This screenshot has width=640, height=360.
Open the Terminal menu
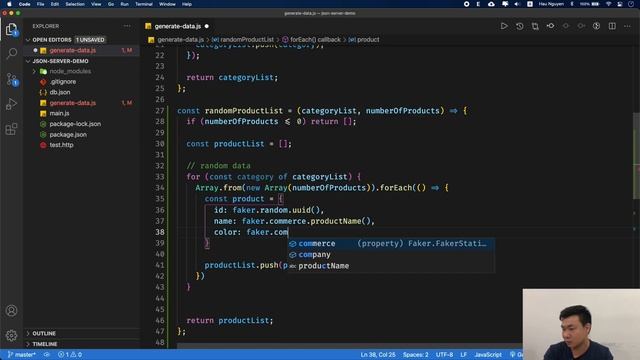pos(144,4)
